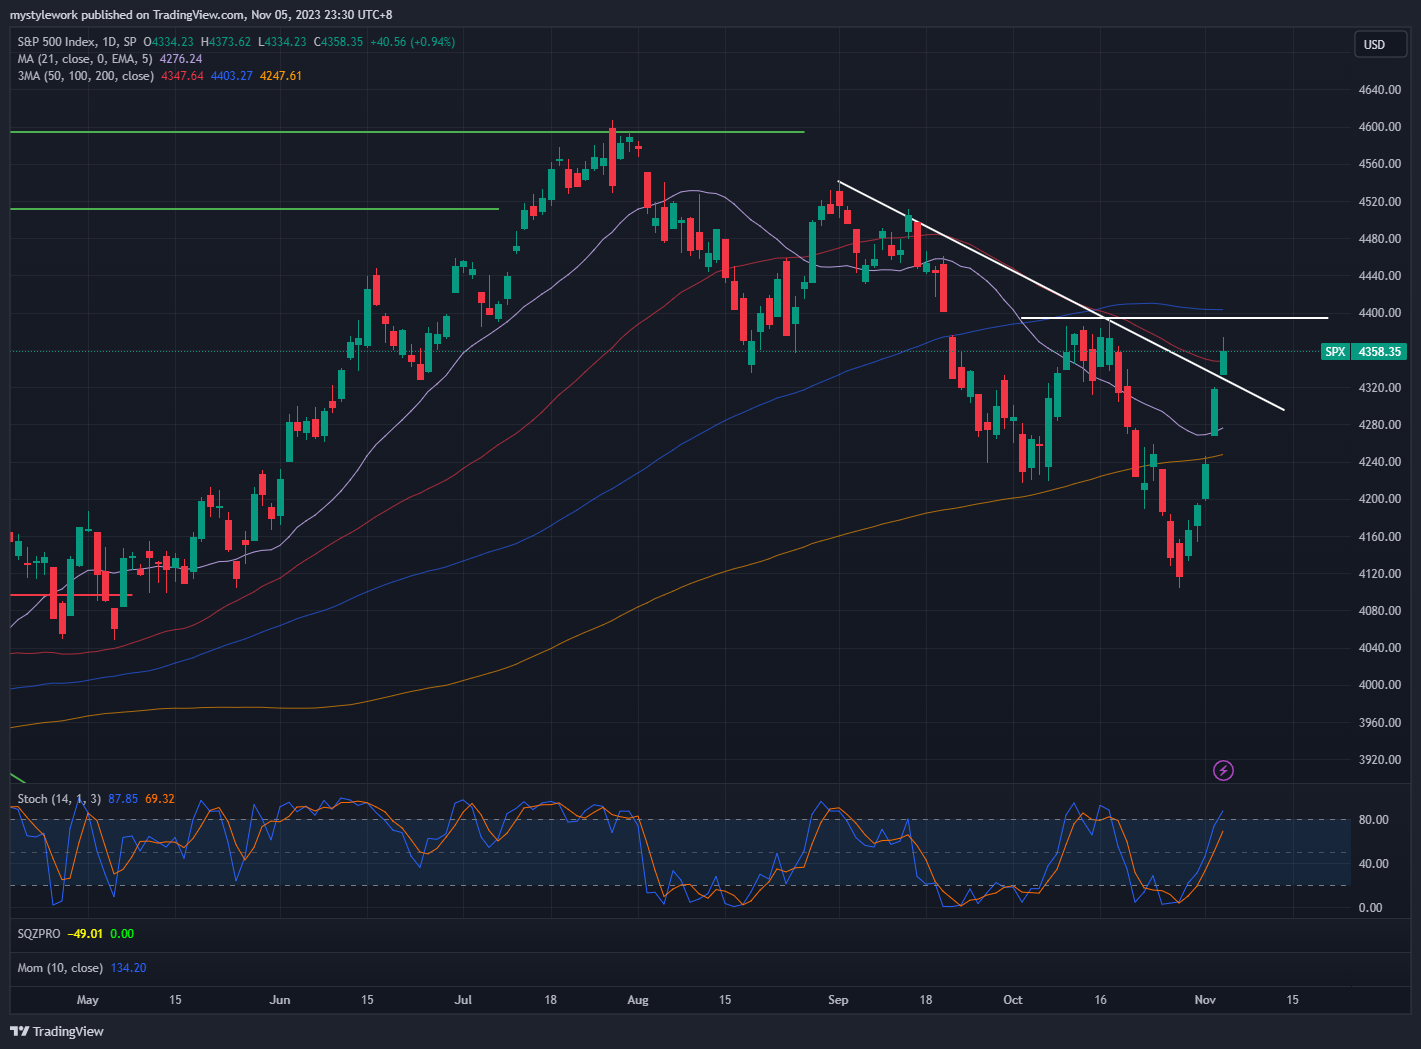Click the EMA value 4276.24
The width and height of the screenshot is (1421, 1049).
tap(181, 59)
